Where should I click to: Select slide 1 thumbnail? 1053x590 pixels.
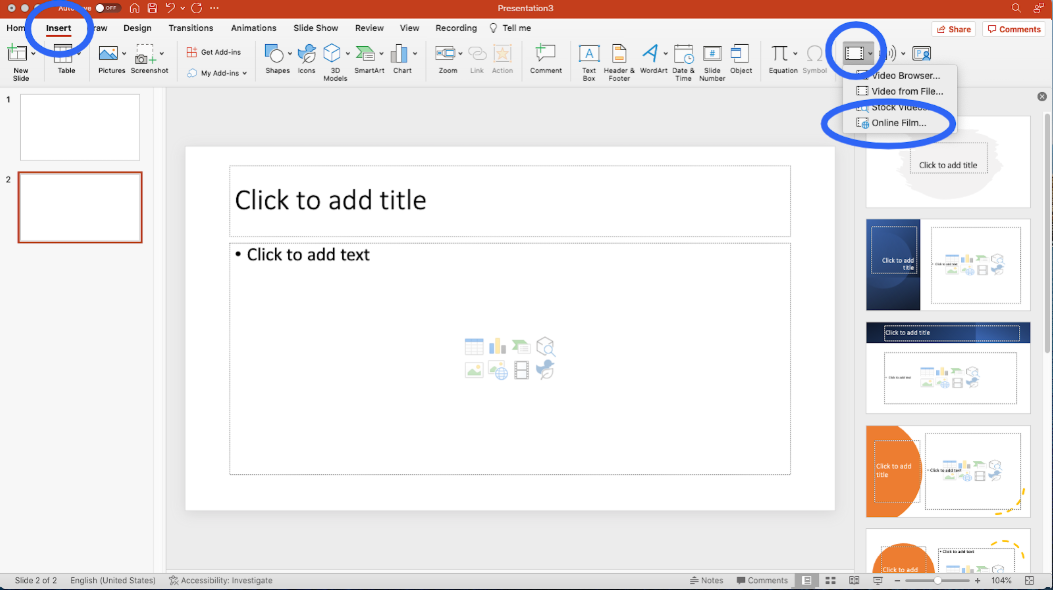coord(80,127)
